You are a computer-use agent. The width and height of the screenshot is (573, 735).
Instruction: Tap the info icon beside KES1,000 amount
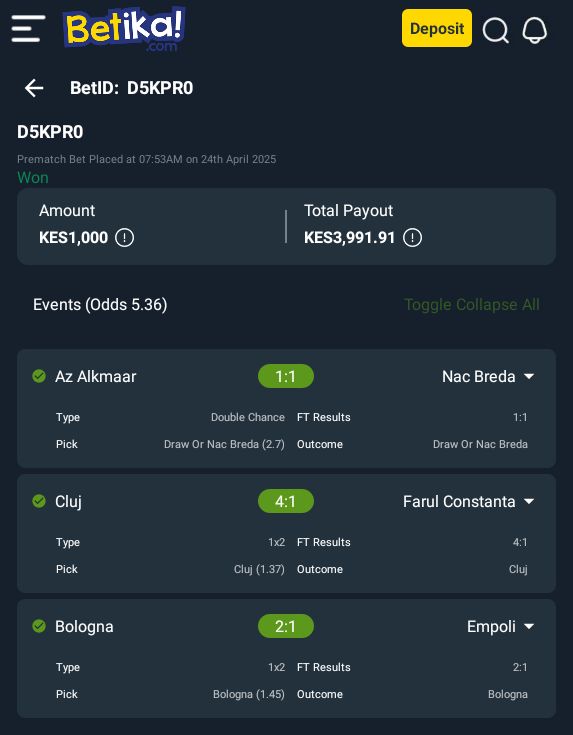coord(125,238)
